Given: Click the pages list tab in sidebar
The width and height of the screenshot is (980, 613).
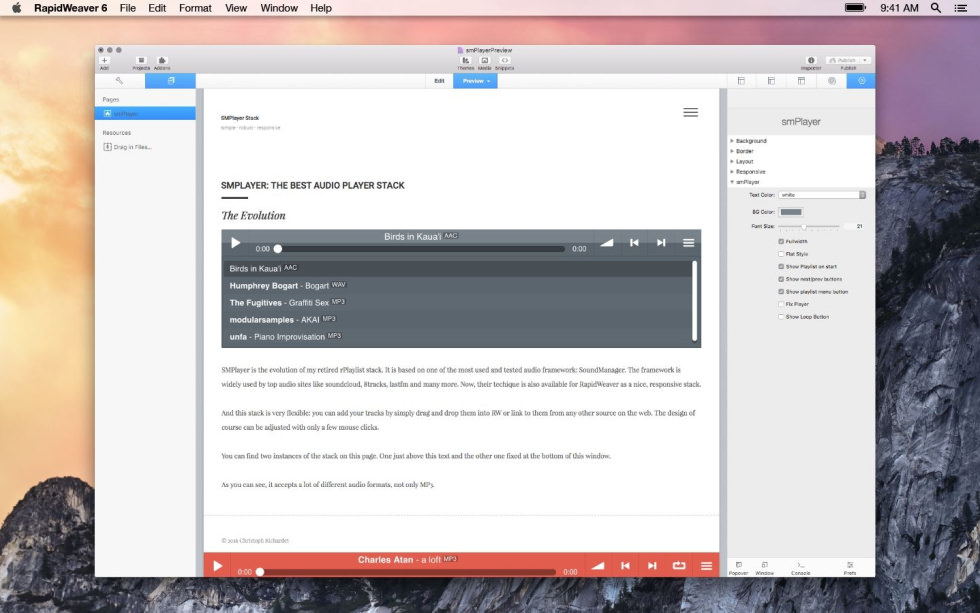Looking at the screenshot, I should tap(171, 81).
